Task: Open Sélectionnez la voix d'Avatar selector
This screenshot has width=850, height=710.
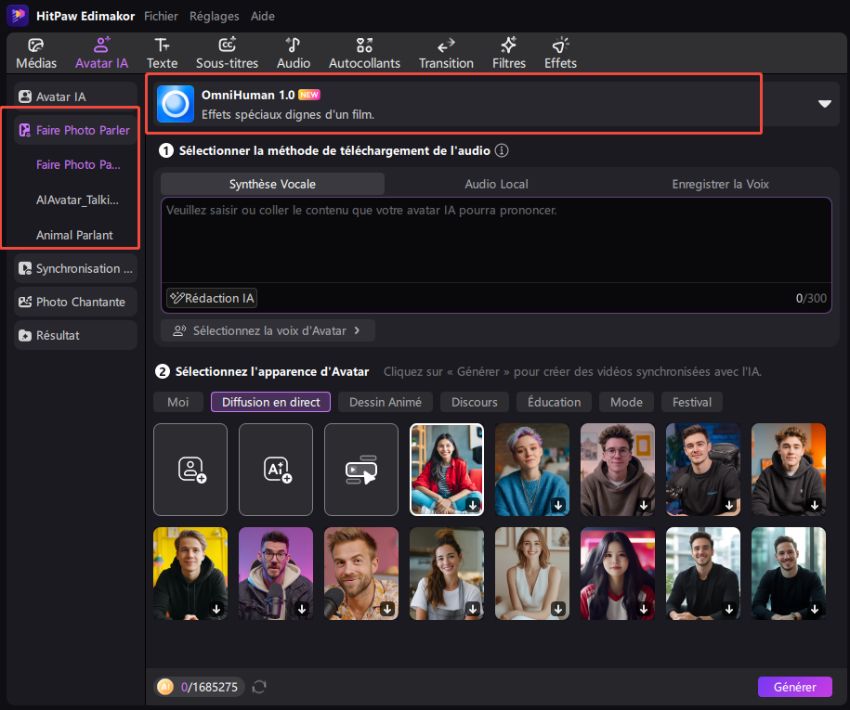Action: point(267,330)
